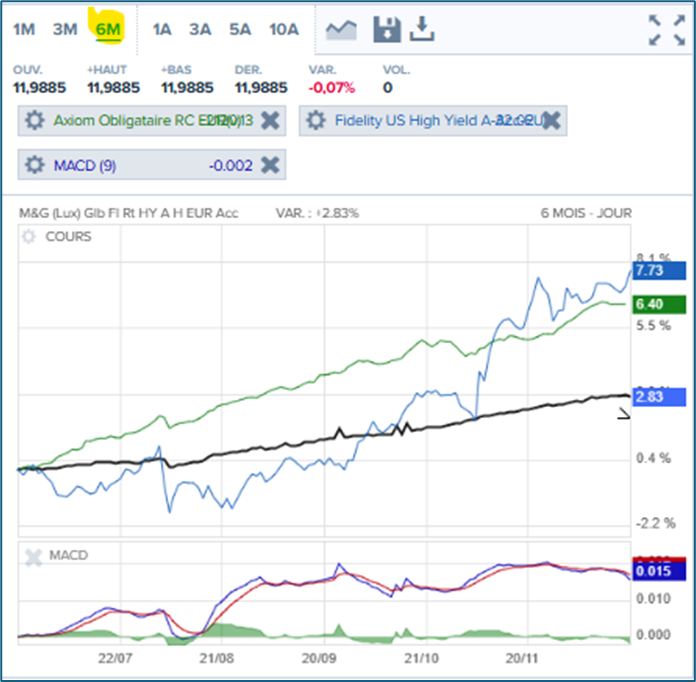Close the MACD lower panel

tap(33, 557)
